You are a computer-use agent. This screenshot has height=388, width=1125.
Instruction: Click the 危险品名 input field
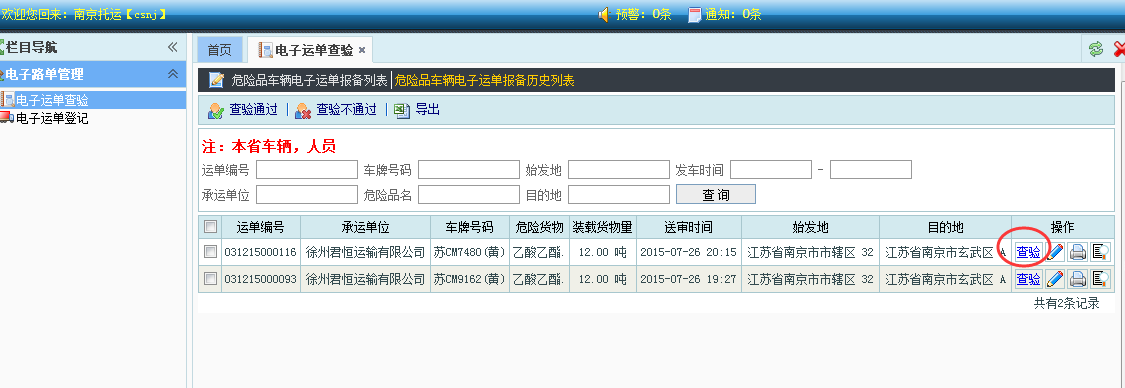(469, 194)
